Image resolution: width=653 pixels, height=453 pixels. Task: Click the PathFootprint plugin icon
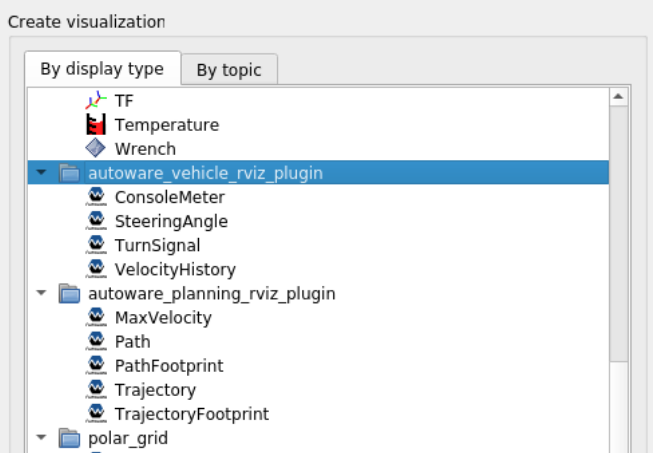(x=96, y=365)
